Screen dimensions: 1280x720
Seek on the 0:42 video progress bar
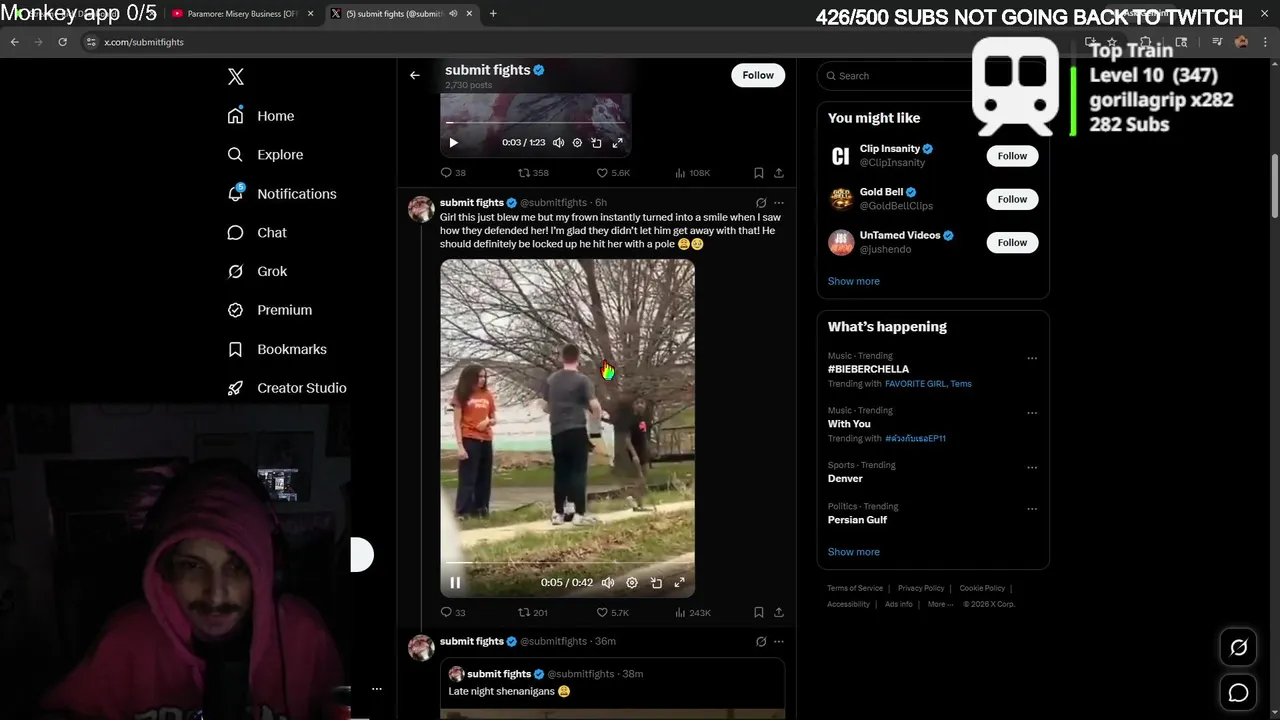tap(567, 563)
